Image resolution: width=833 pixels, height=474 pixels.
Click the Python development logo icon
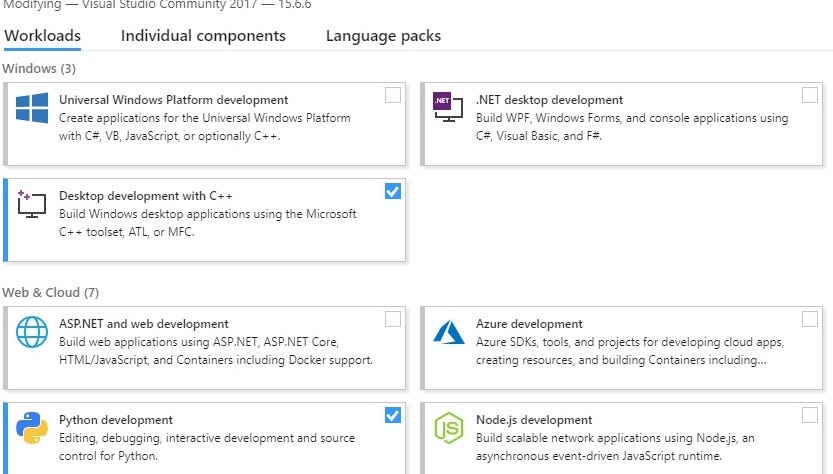click(x=32, y=428)
